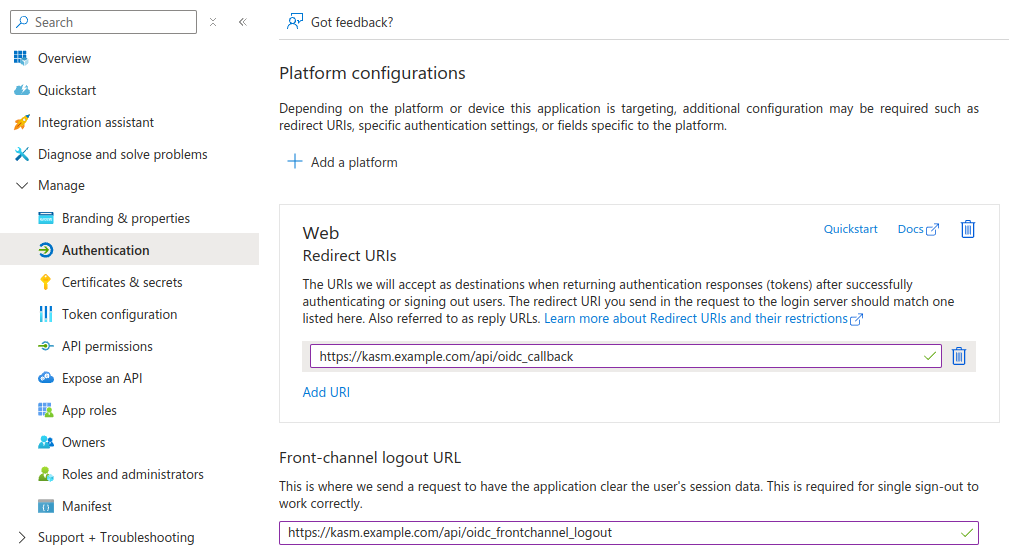This screenshot has width=1009, height=553.
Task: Click the Add a platform plus icon
Action: 295,162
